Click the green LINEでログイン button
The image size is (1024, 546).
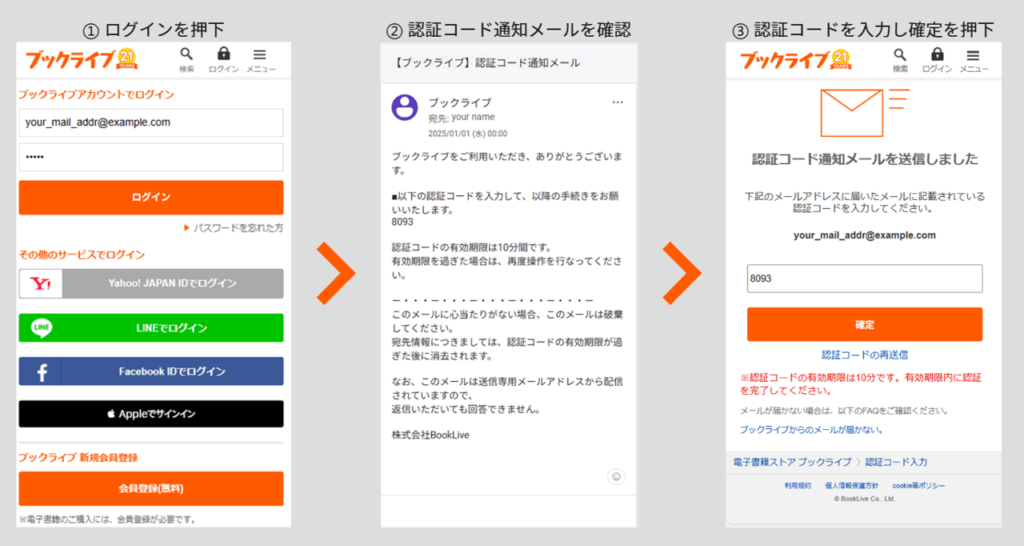(151, 328)
